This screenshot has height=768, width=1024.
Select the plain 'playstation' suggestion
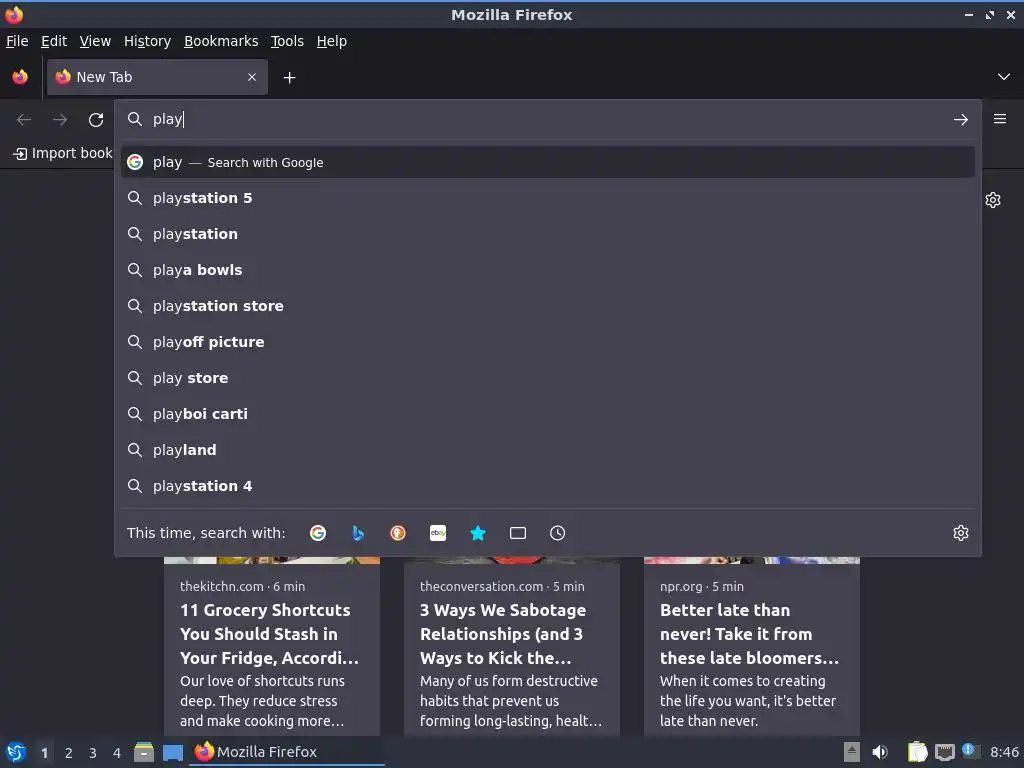[x=548, y=234]
